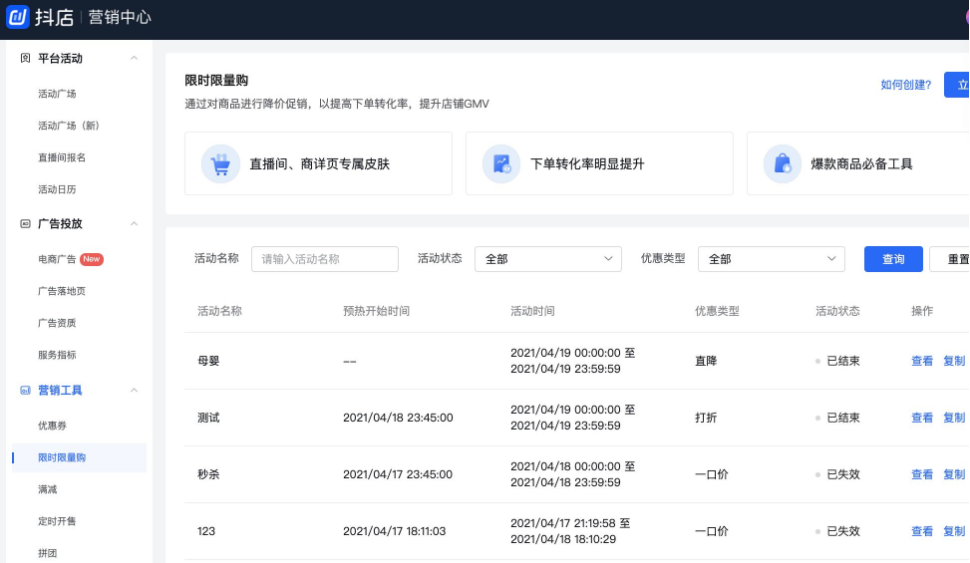Click the 平台活动 section icon
The width and height of the screenshot is (970, 563).
25,58
